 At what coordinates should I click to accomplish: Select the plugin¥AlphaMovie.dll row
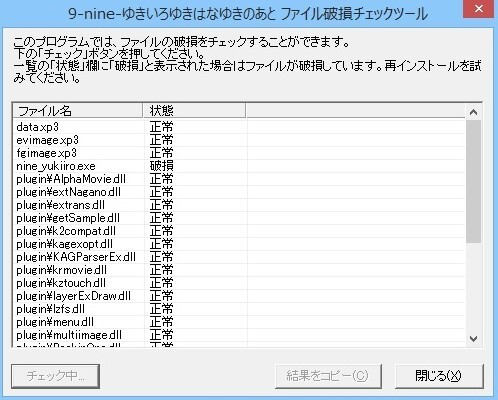239,179
